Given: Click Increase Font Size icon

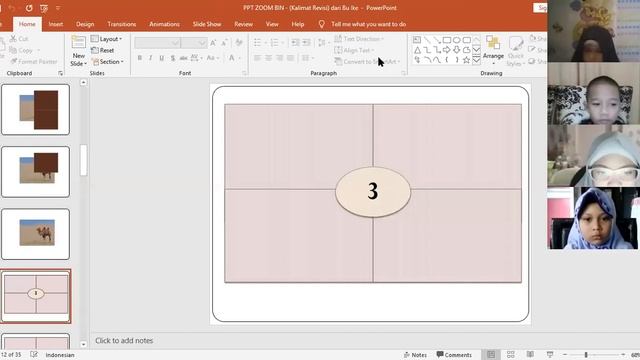Looking at the screenshot, I should click(213, 43).
